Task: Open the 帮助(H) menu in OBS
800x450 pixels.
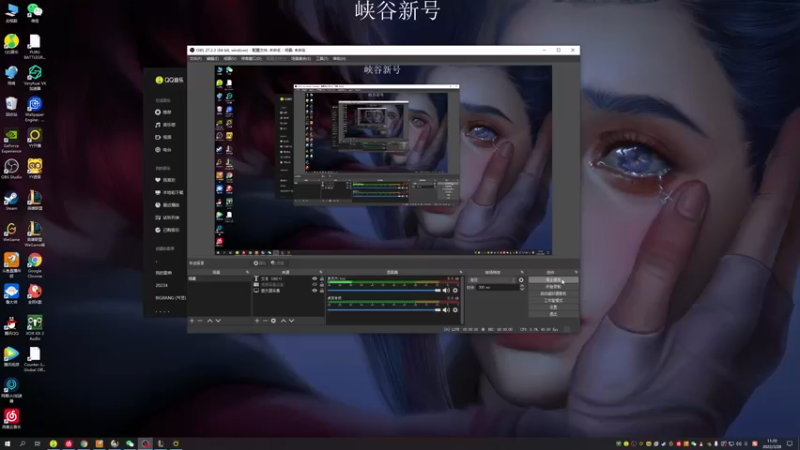Action: (339, 59)
